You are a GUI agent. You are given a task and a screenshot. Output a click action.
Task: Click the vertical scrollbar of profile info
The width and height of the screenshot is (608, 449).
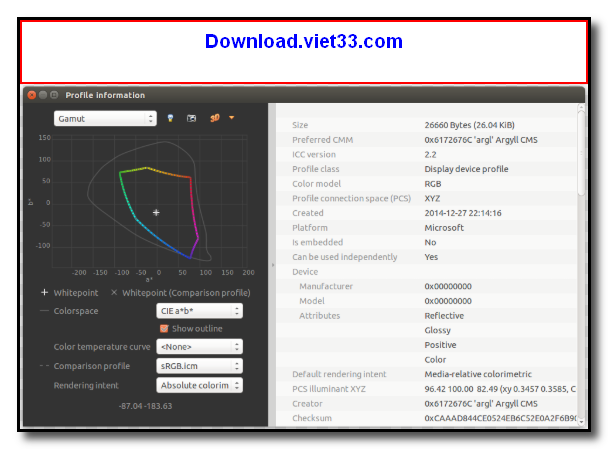[x=581, y=151]
